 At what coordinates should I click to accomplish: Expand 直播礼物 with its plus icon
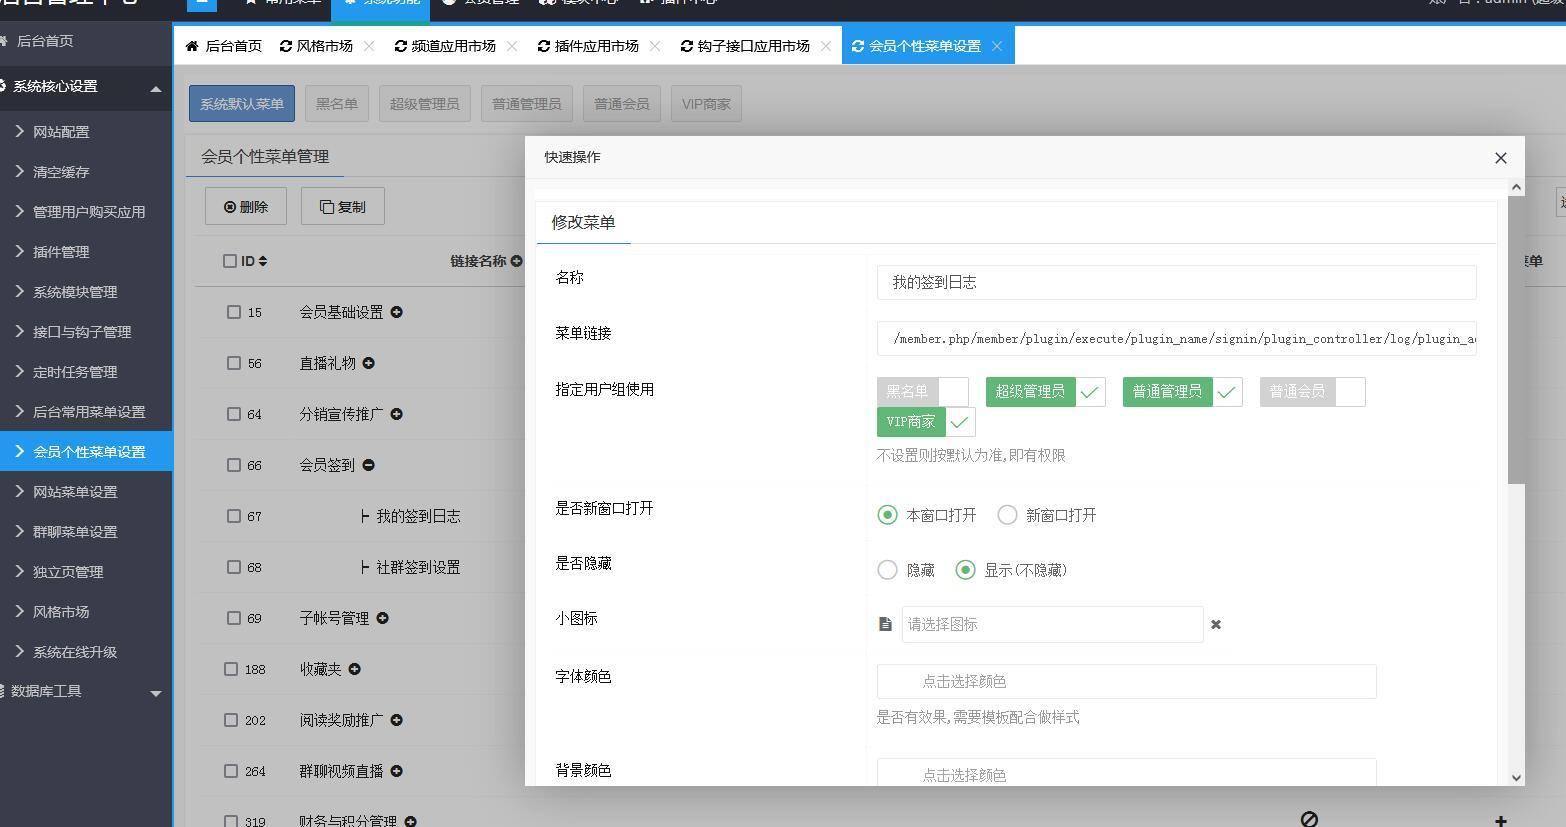pos(369,363)
